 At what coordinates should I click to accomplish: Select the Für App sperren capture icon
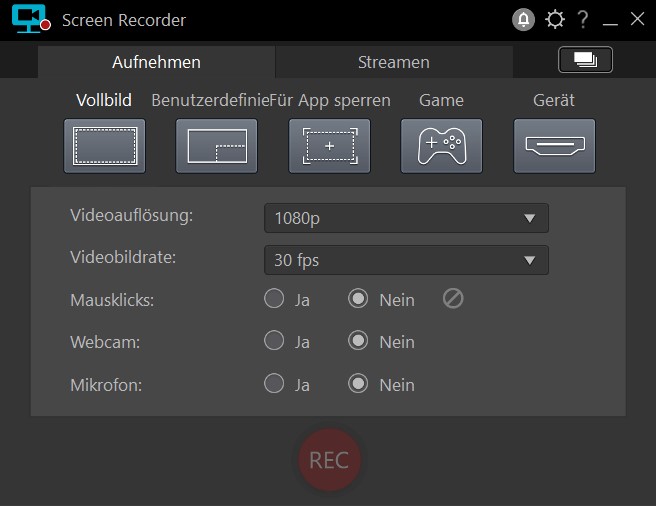(x=330, y=146)
